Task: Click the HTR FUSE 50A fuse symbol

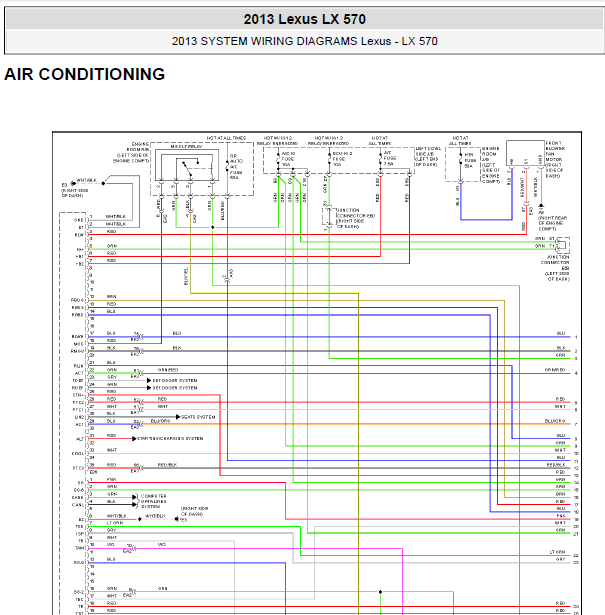Action: pos(461,159)
